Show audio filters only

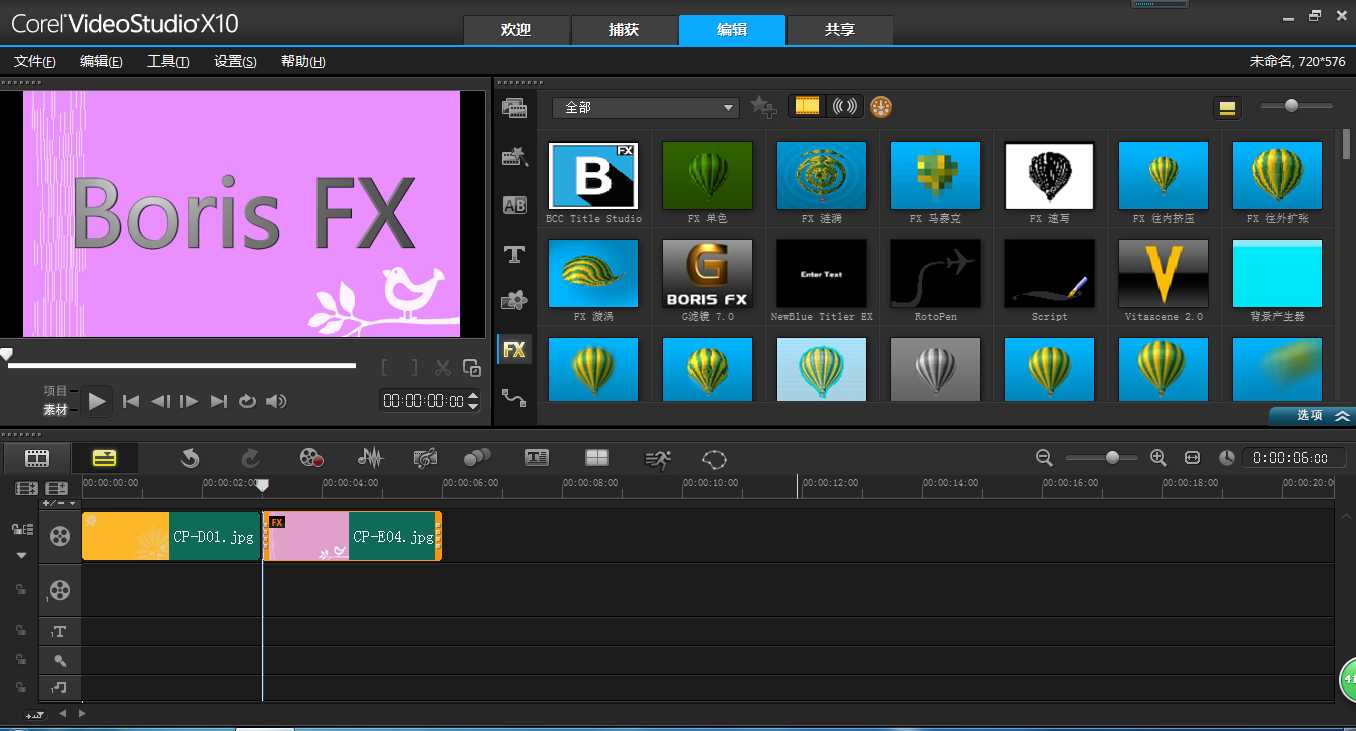pyautogui.click(x=845, y=106)
